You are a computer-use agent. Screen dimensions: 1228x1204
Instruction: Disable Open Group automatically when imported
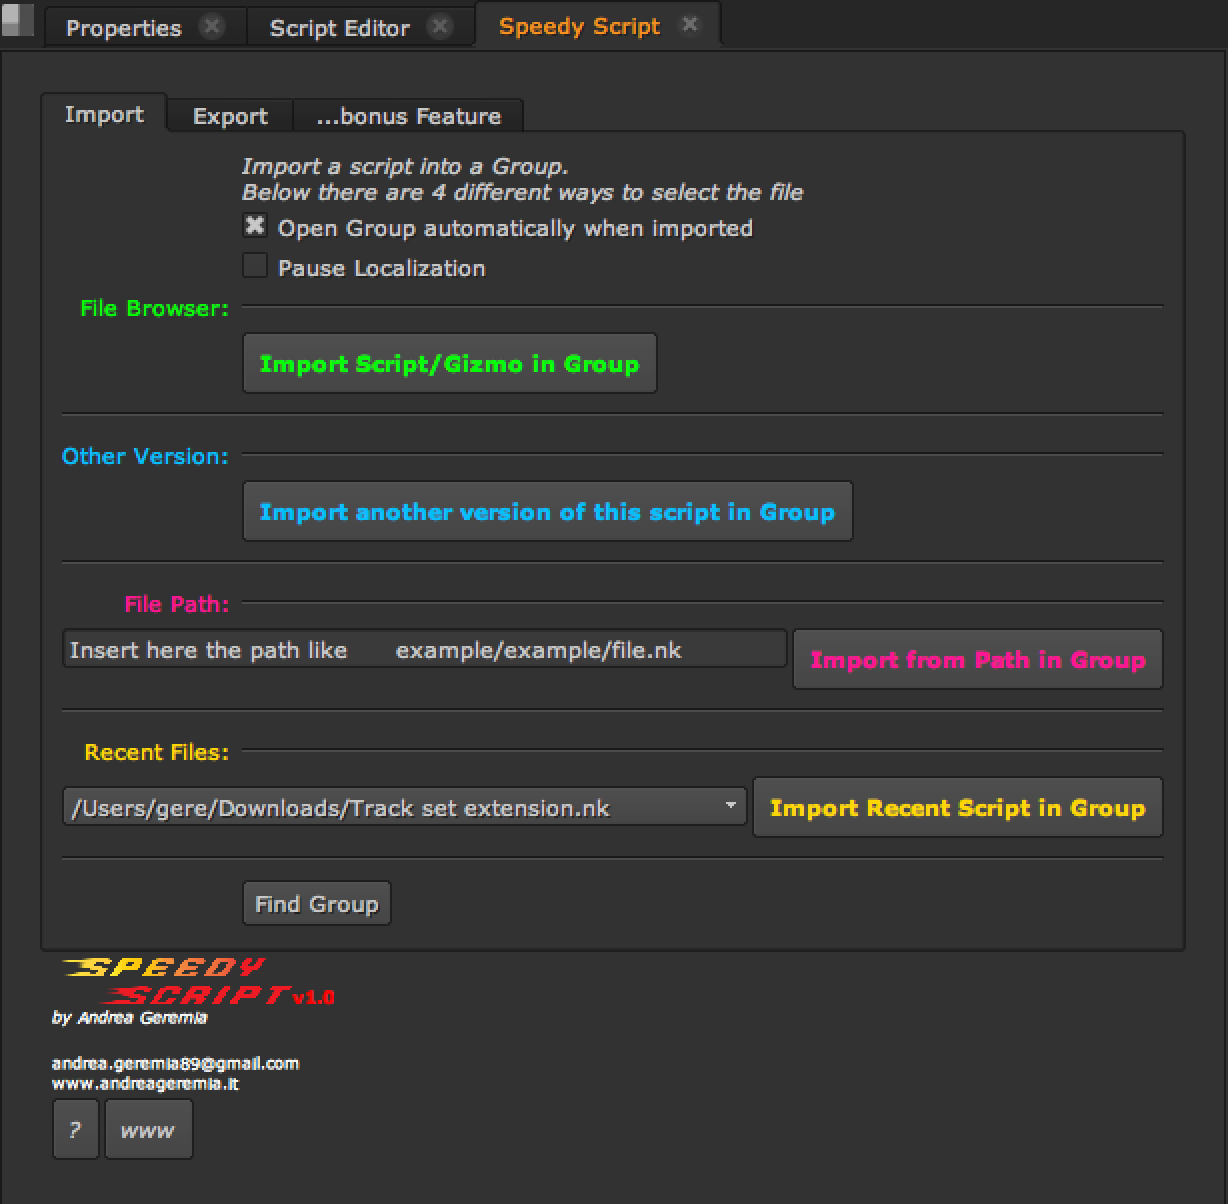pyautogui.click(x=254, y=227)
